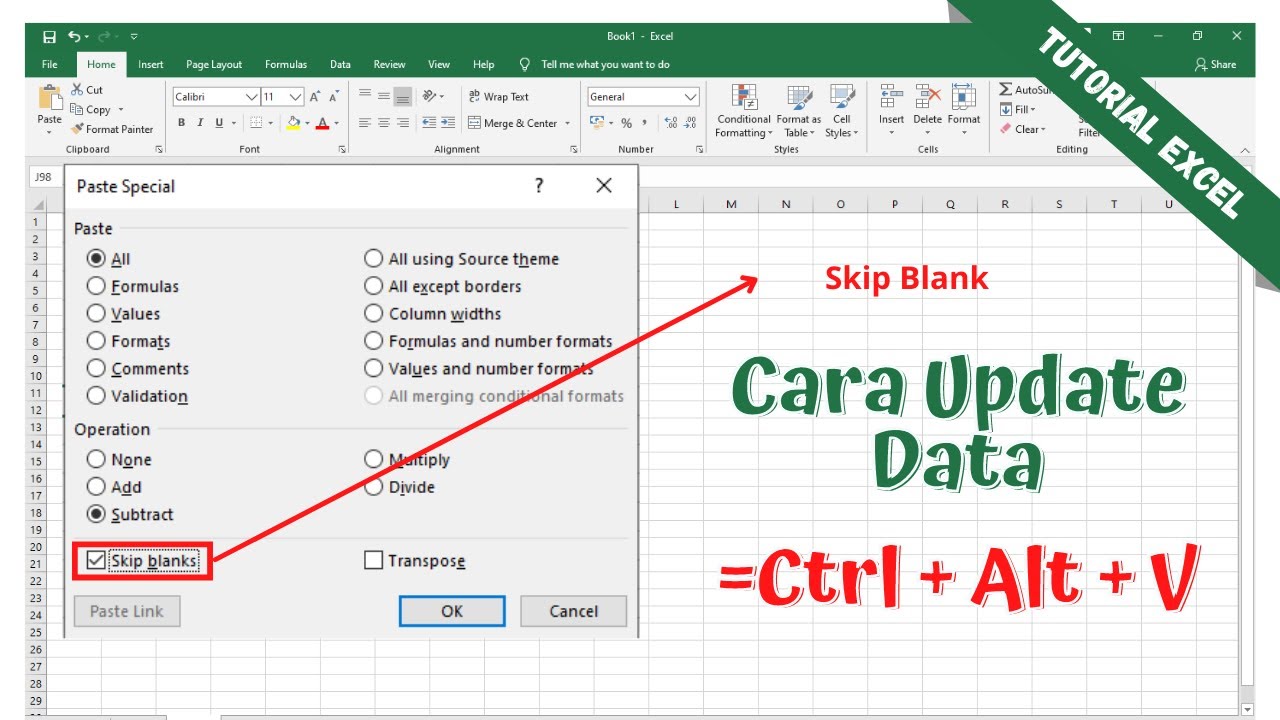Click the Orientation text-angle icon
Screen dimensions: 1280x720
coord(430,97)
